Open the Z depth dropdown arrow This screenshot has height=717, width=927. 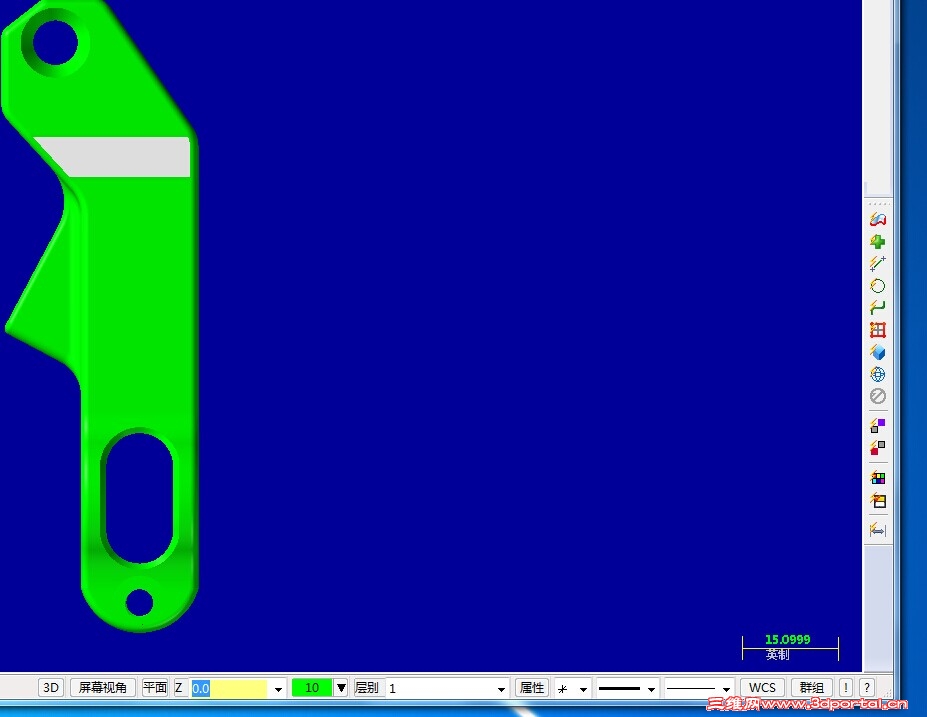click(x=277, y=688)
